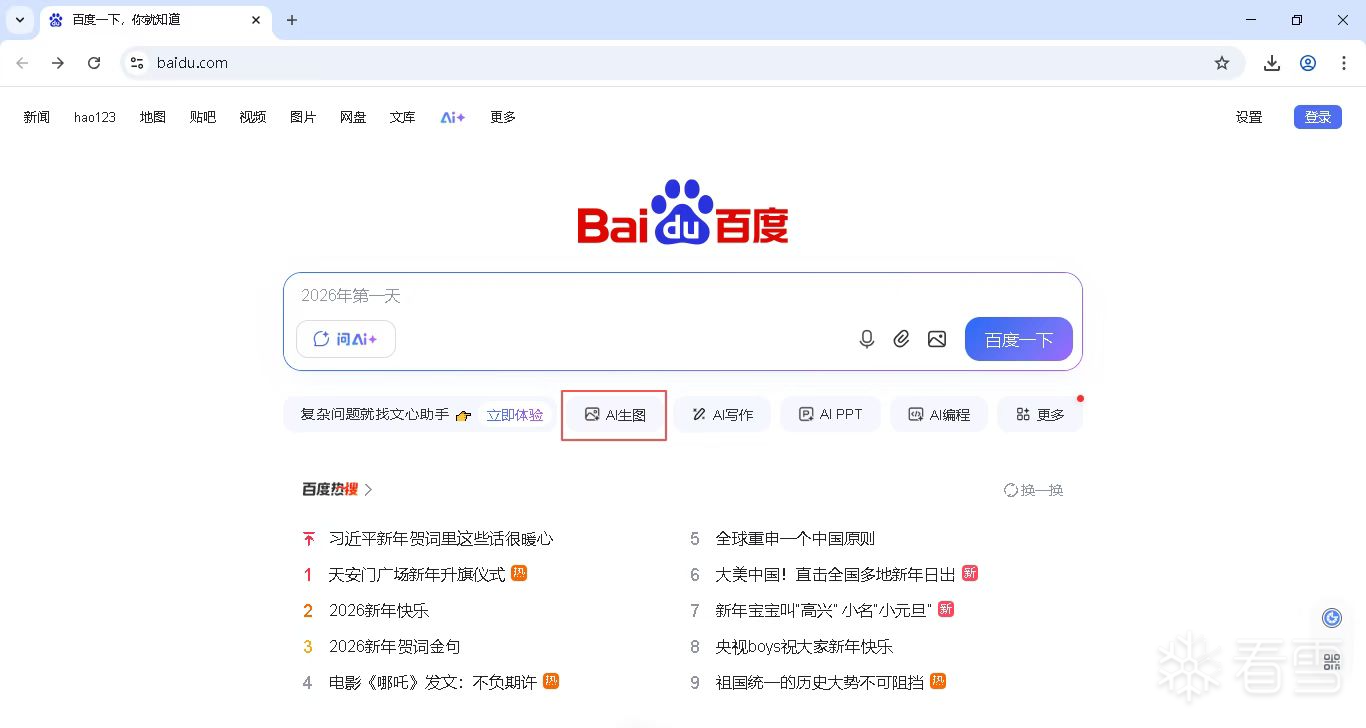Screen dimensions: 1366x728
Task: Open the Chrome profile icon
Action: (1308, 63)
